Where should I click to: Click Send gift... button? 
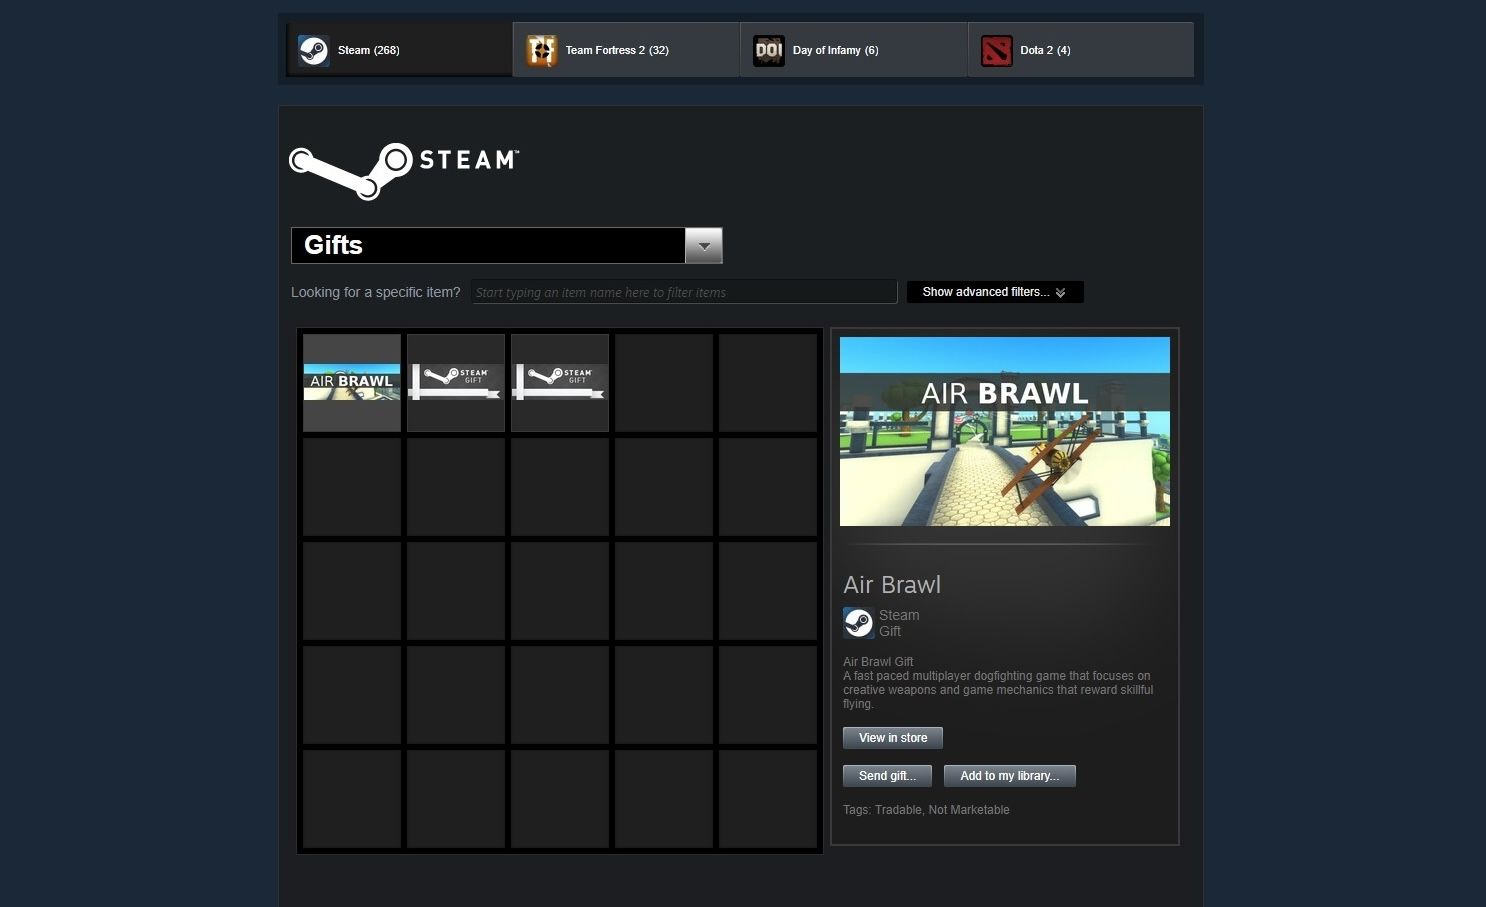(x=887, y=776)
